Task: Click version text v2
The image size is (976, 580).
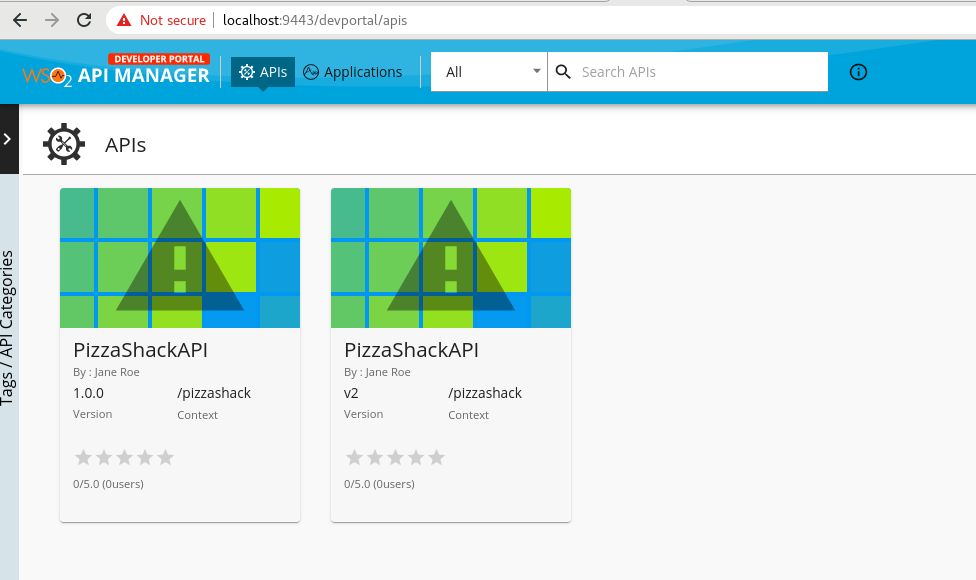Action: [x=351, y=393]
